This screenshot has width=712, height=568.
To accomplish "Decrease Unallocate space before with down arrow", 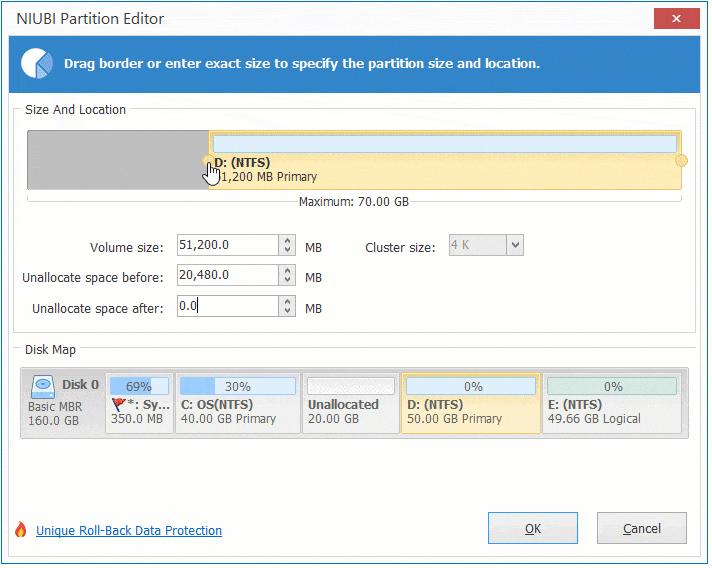I will pos(288,281).
